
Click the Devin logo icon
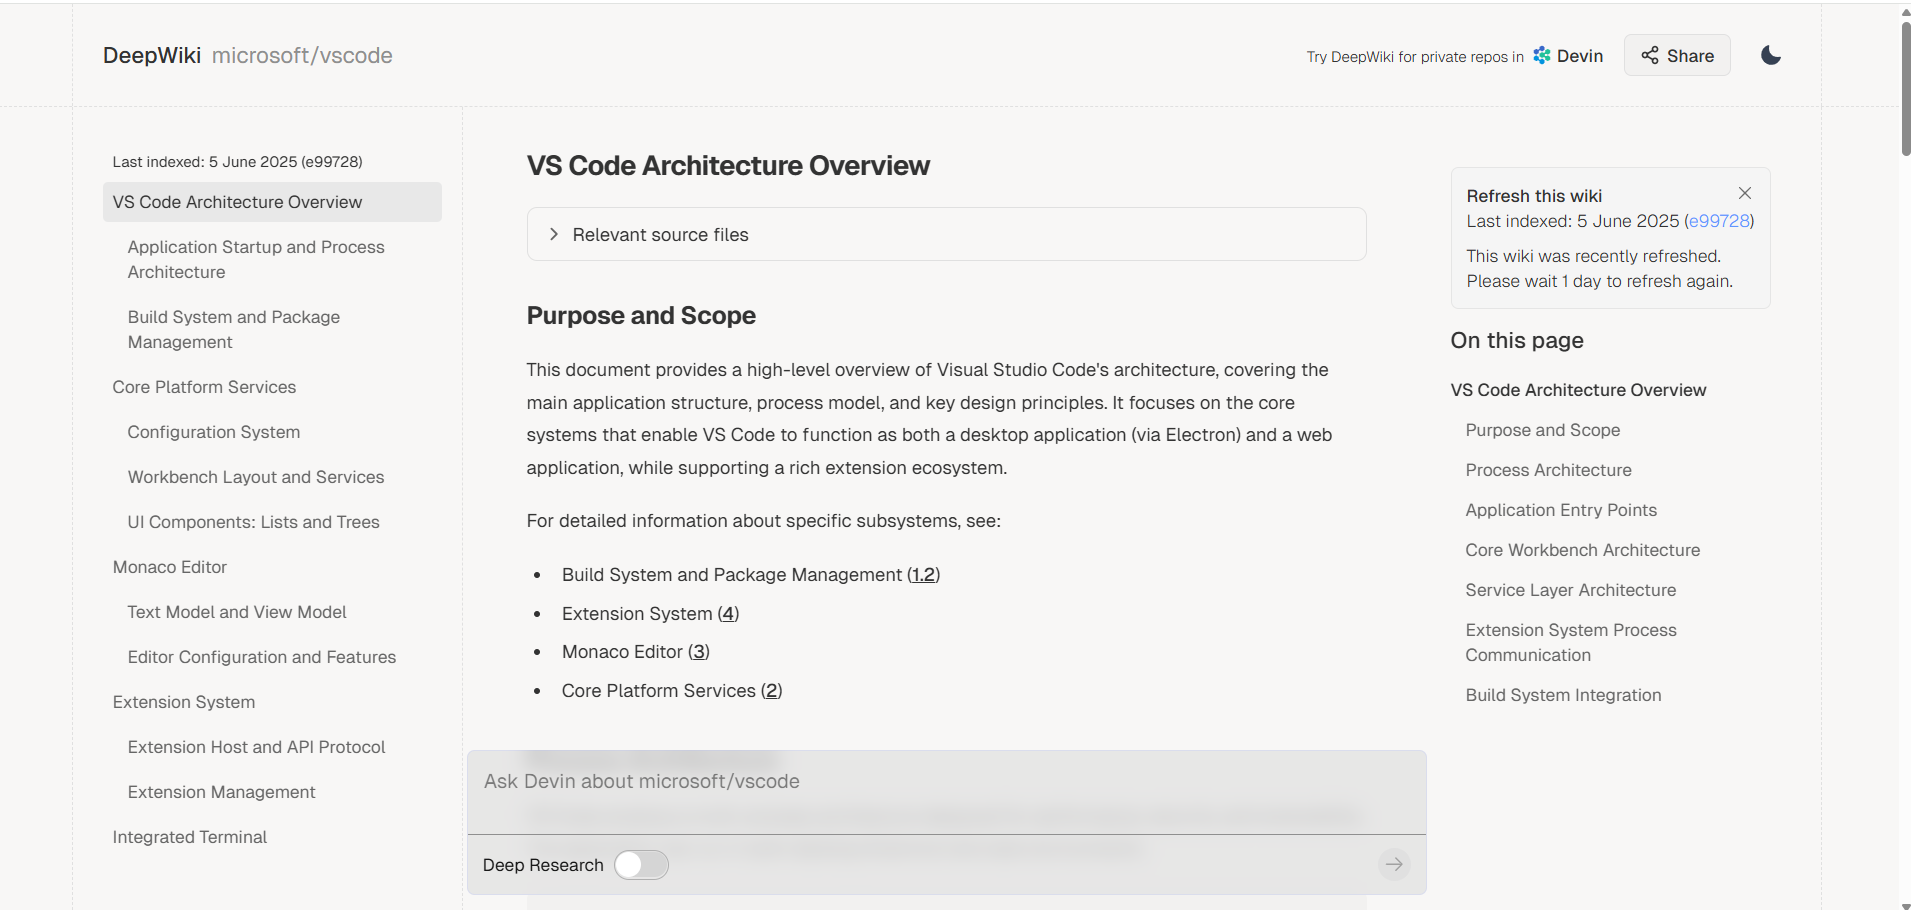1542,55
